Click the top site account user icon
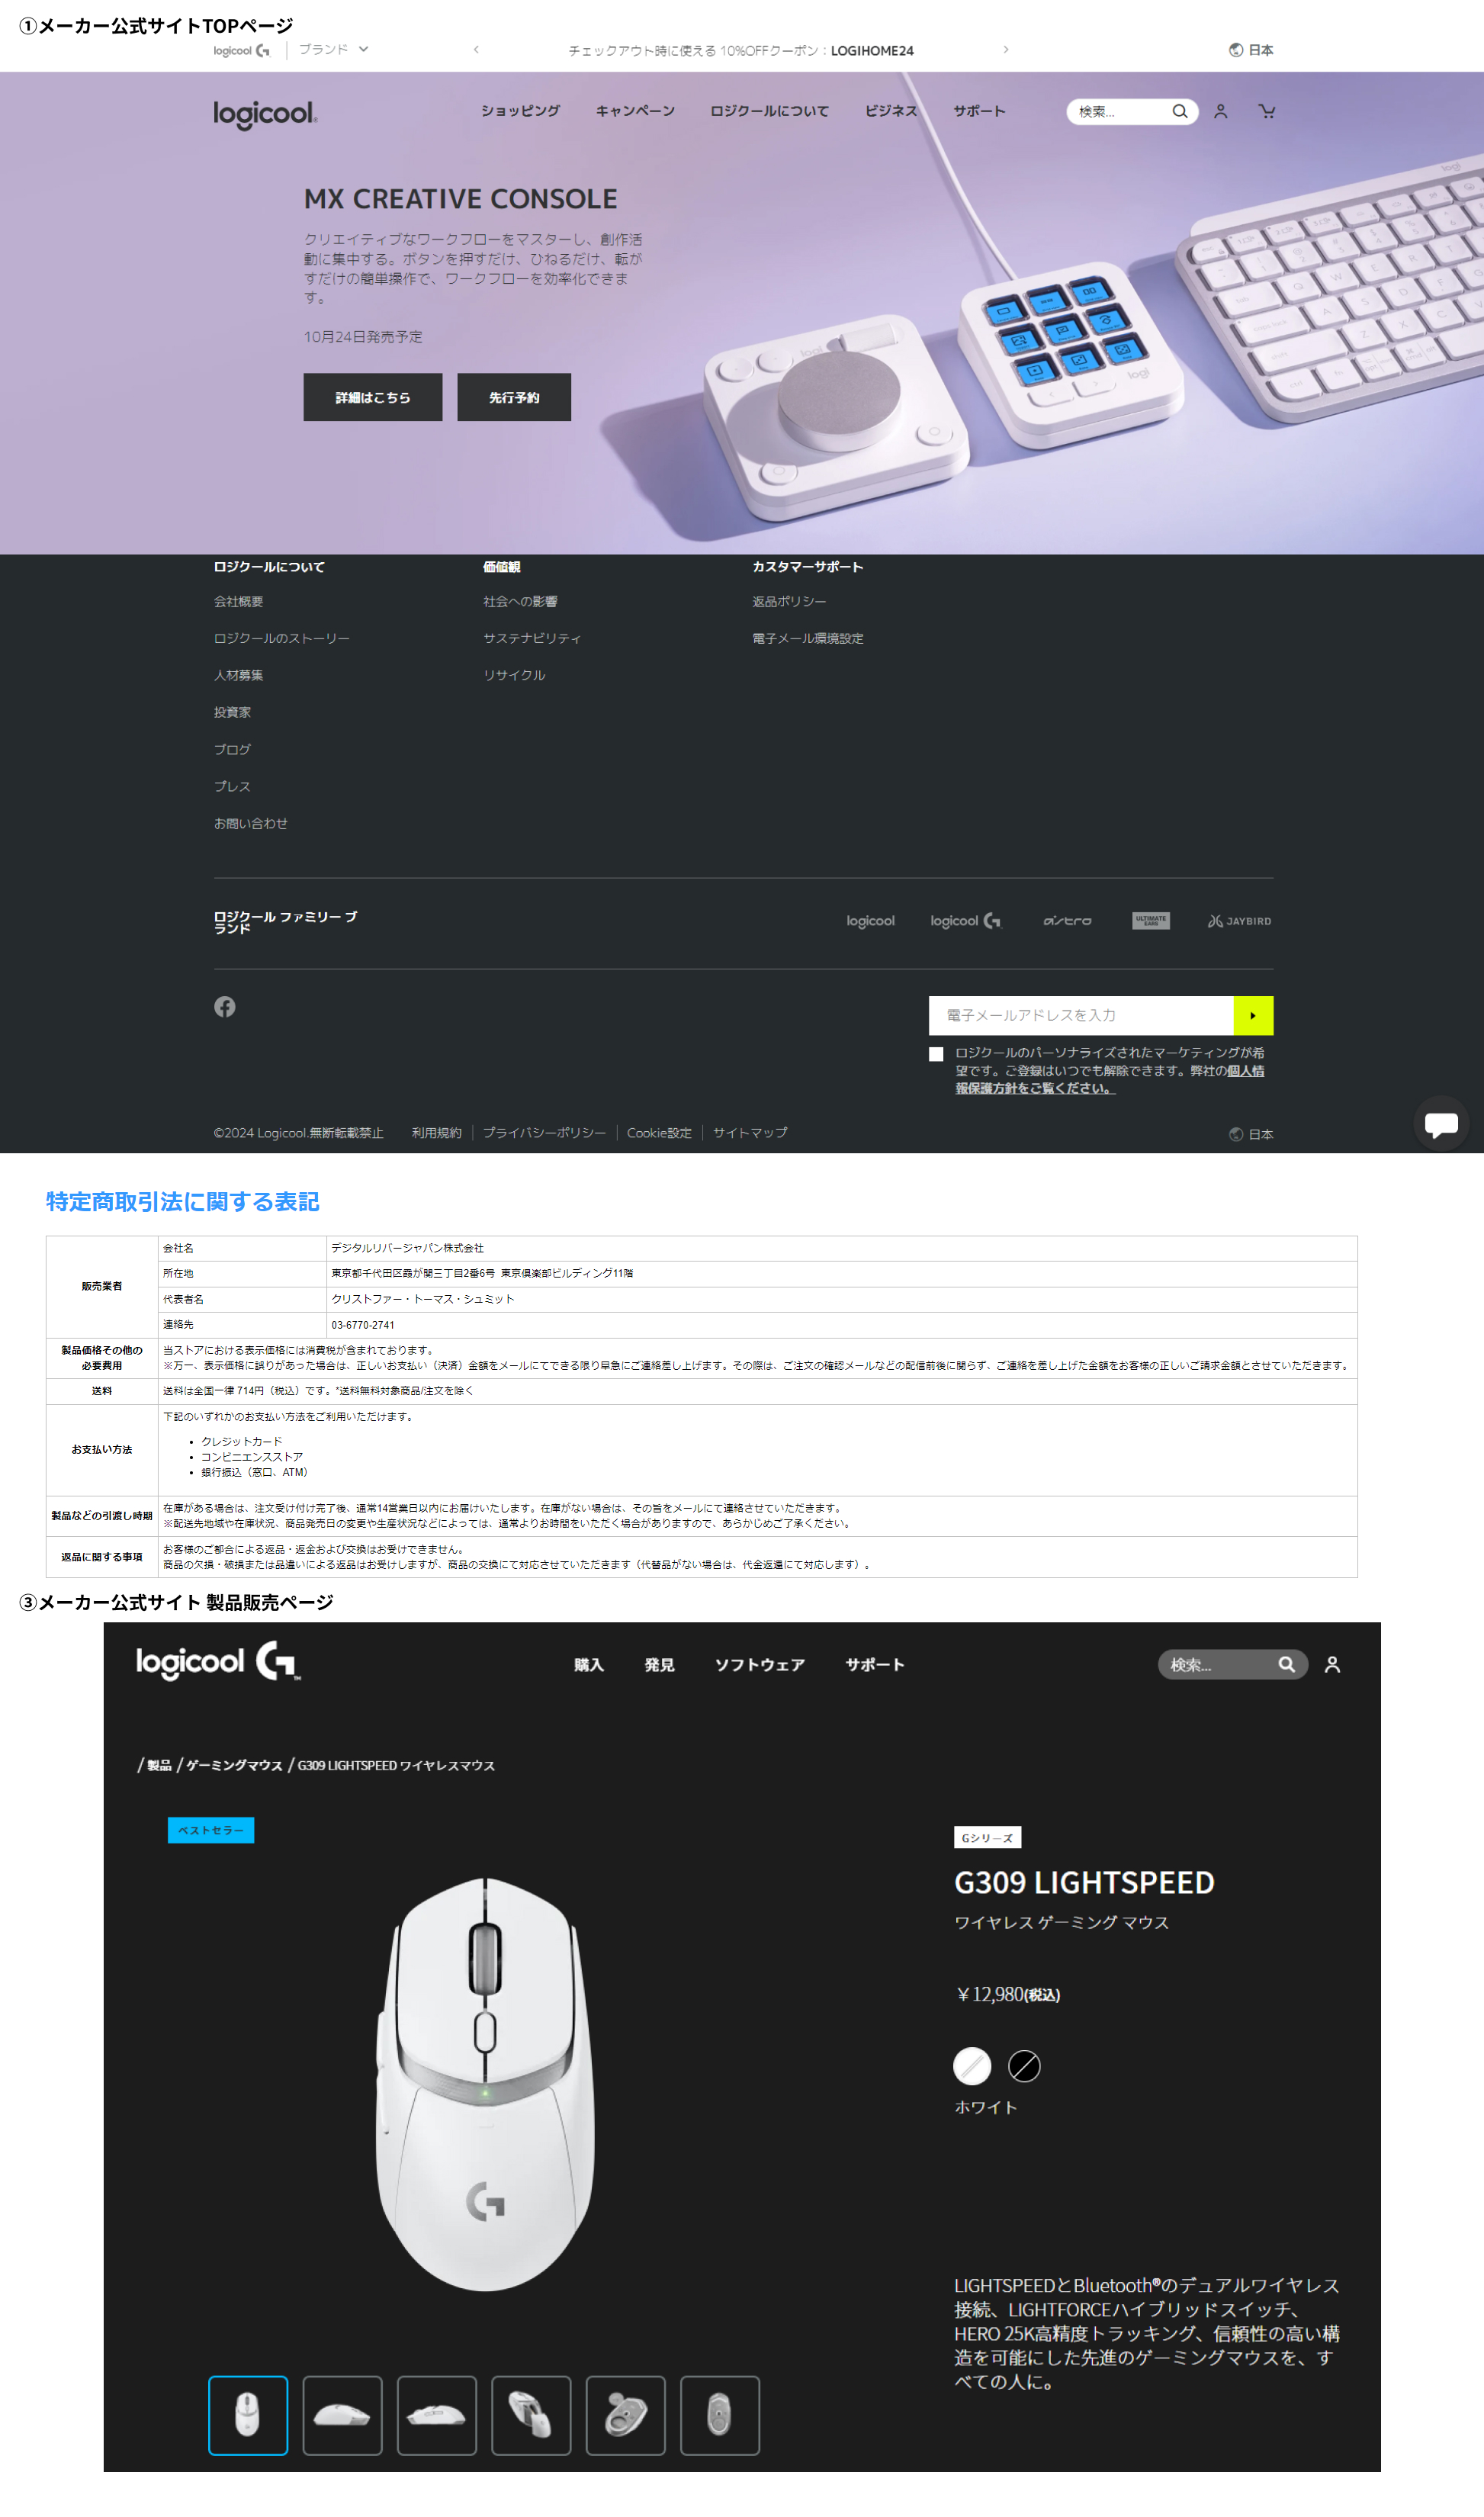This screenshot has width=1484, height=2517. pos(1220,111)
